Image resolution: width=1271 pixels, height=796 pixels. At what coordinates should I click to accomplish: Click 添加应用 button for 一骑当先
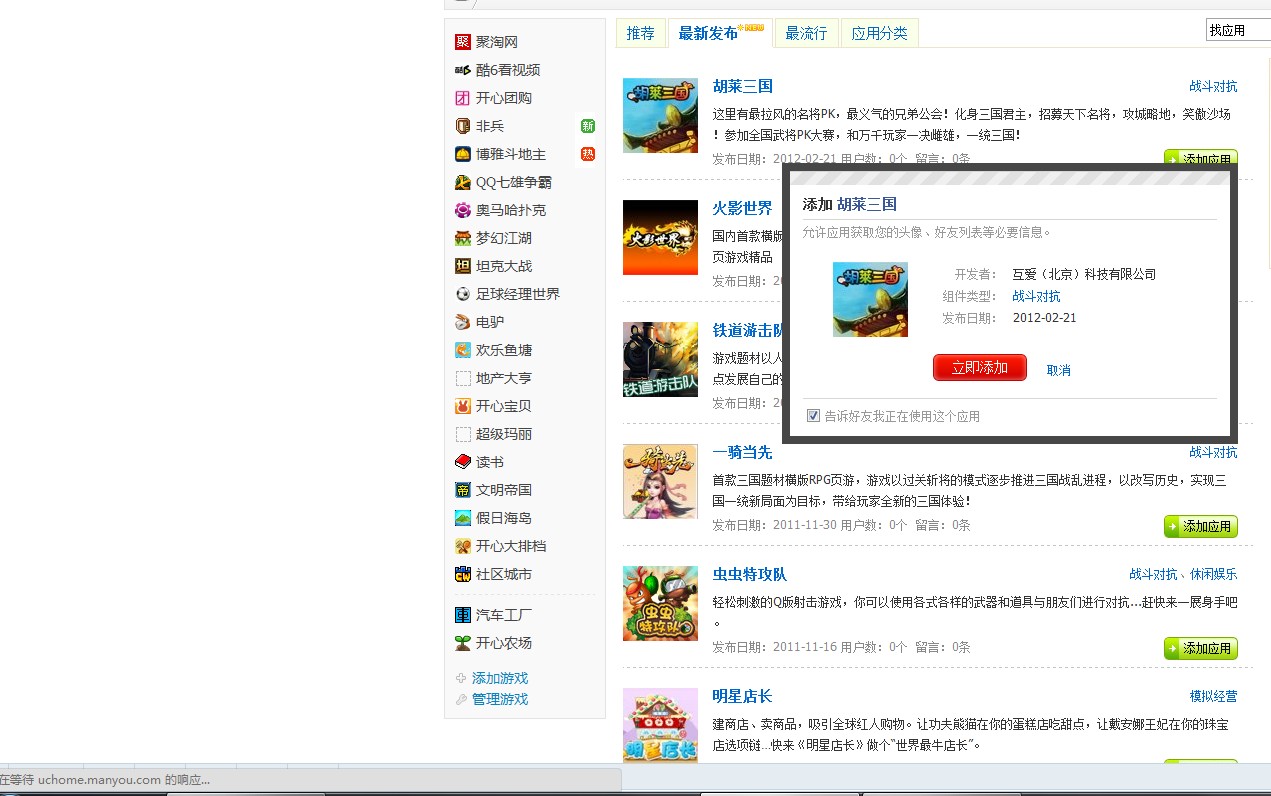pos(1200,526)
